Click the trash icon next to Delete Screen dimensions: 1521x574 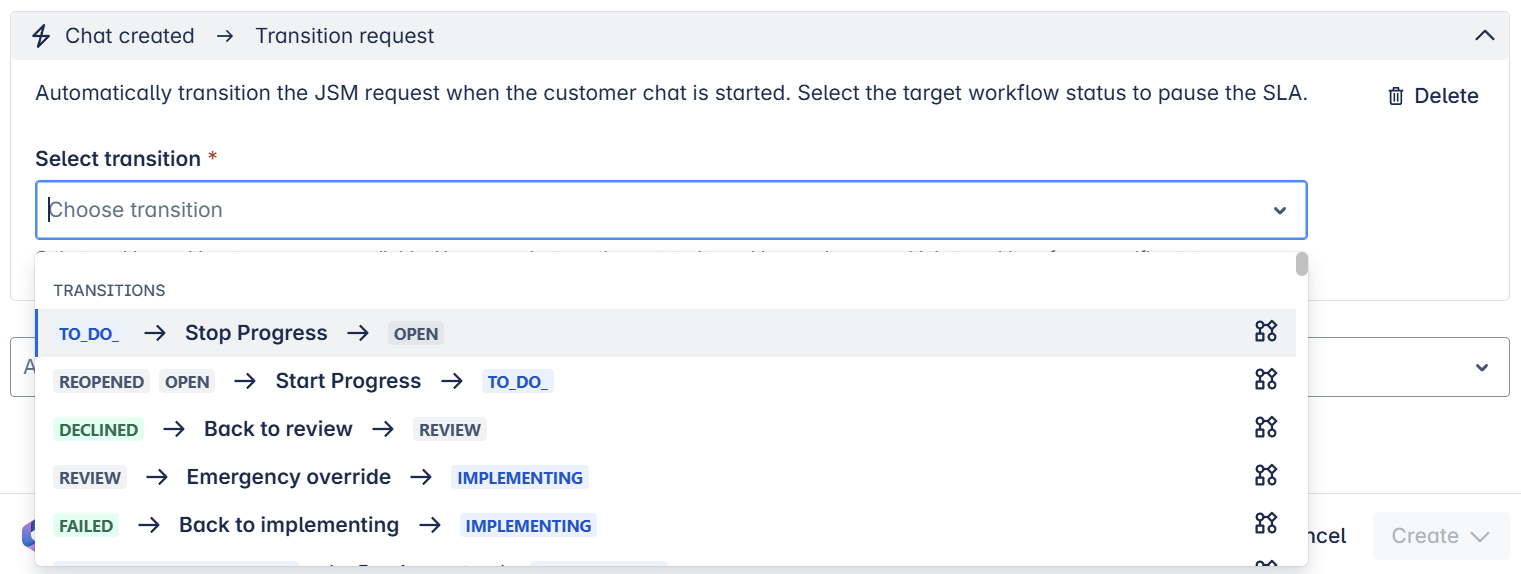coord(1396,96)
